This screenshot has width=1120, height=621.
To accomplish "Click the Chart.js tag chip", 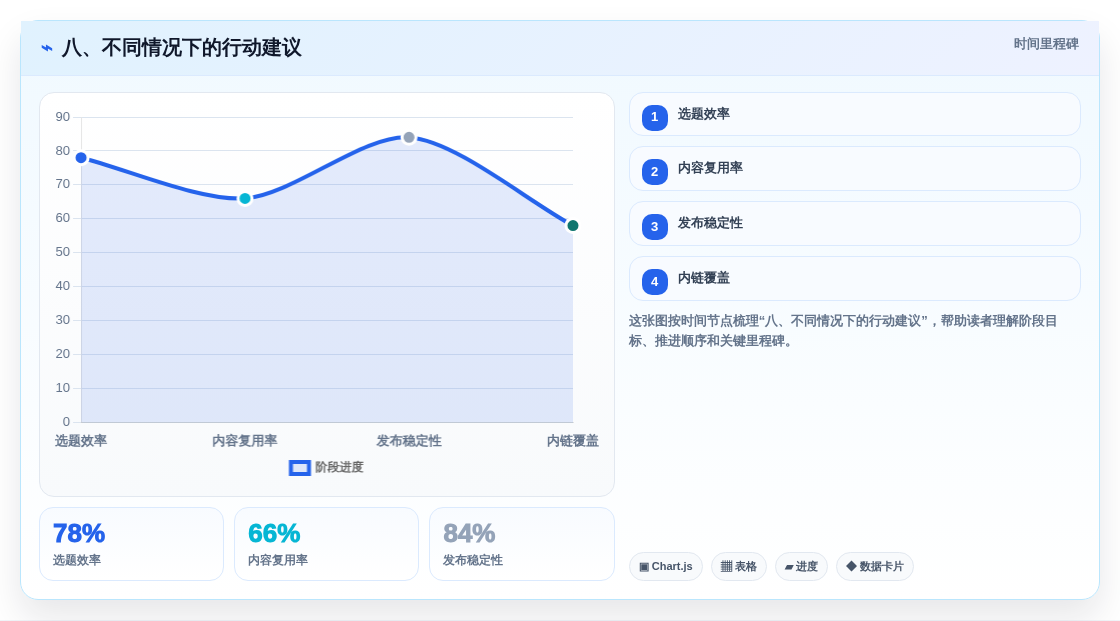I will [666, 567].
